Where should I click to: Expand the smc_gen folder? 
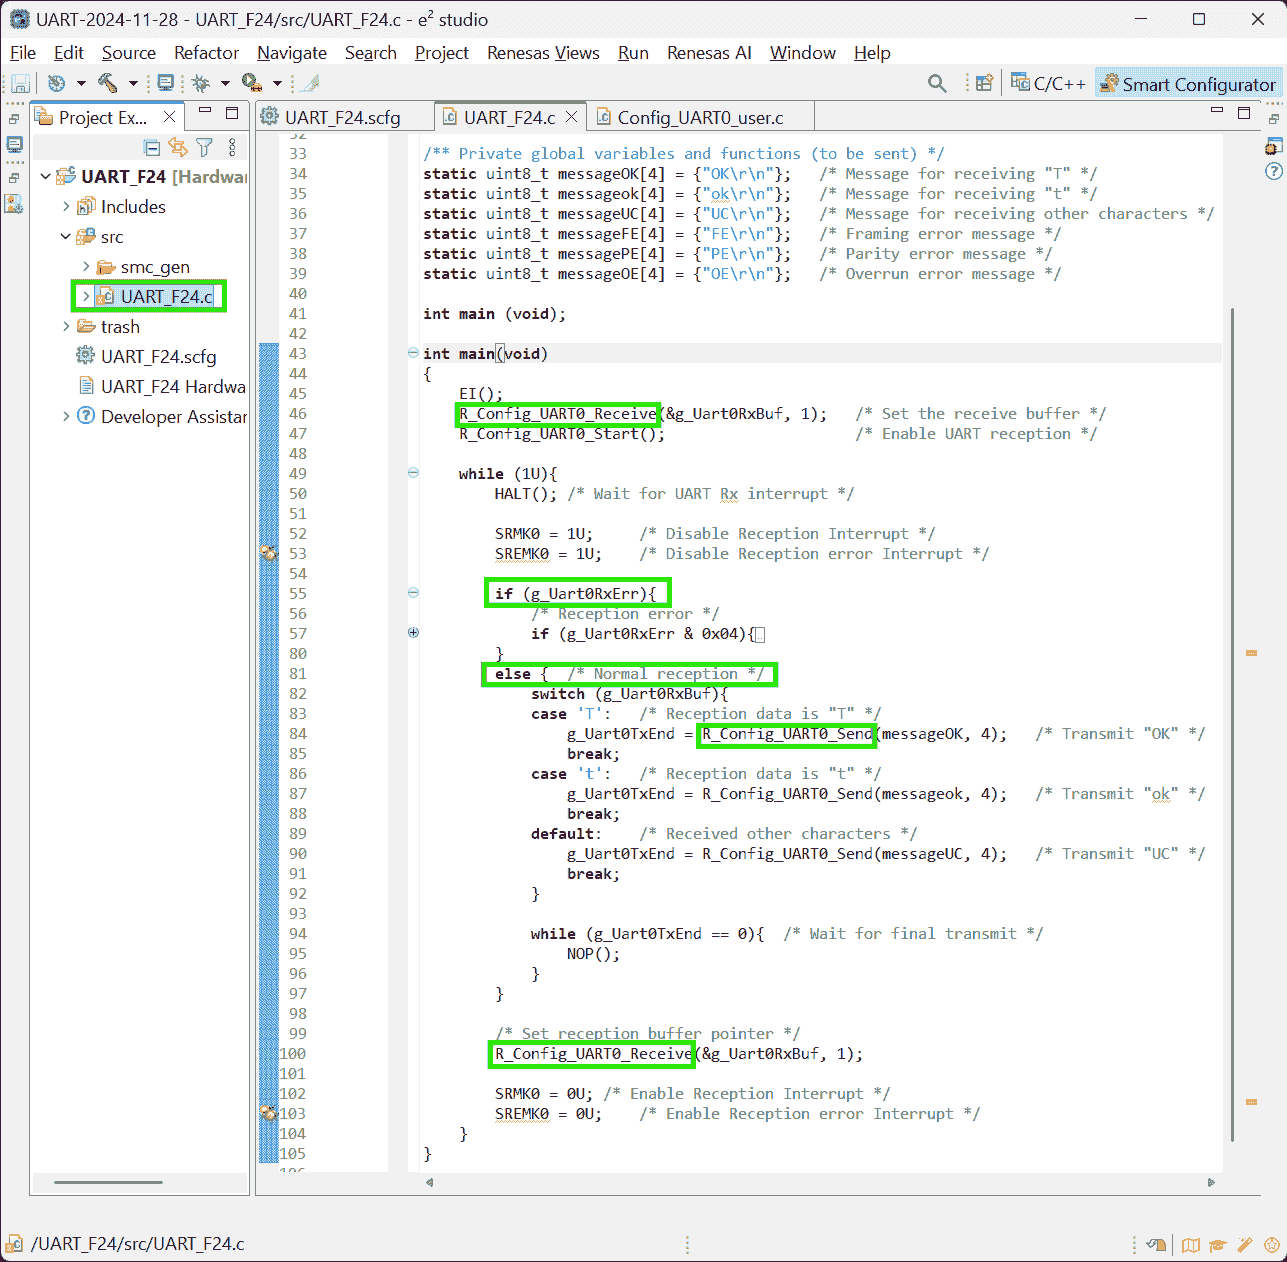coord(86,267)
